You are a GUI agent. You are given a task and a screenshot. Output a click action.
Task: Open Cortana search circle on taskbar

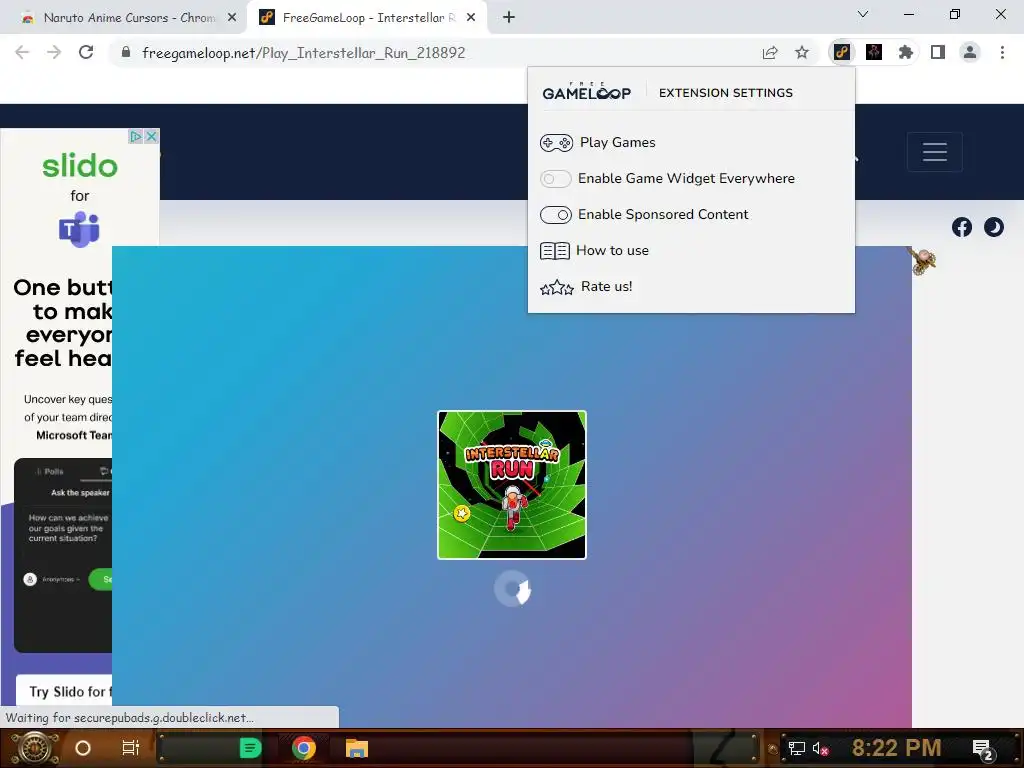[83, 748]
